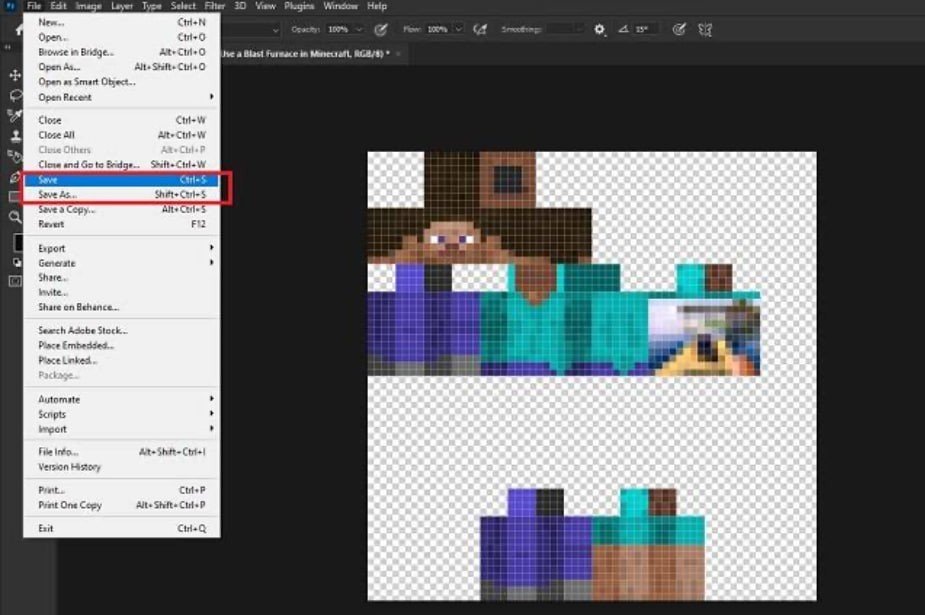This screenshot has height=615, width=925.
Task: Click the default colors swap icon
Action: click(18, 262)
